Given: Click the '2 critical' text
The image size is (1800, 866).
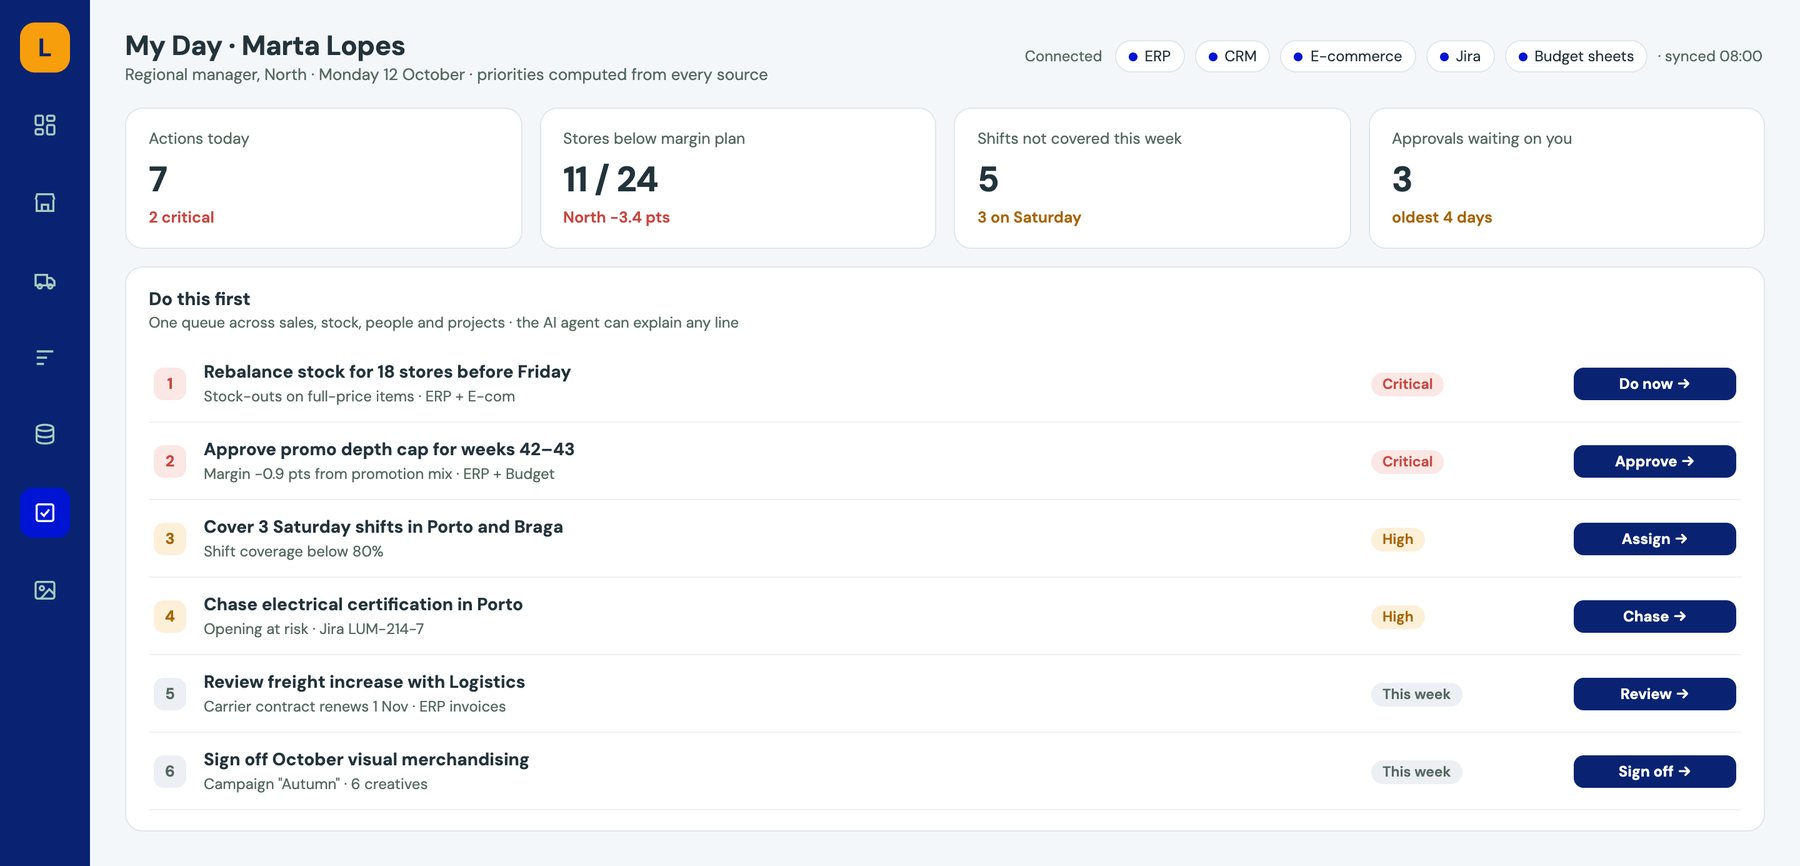Looking at the screenshot, I should (x=181, y=217).
